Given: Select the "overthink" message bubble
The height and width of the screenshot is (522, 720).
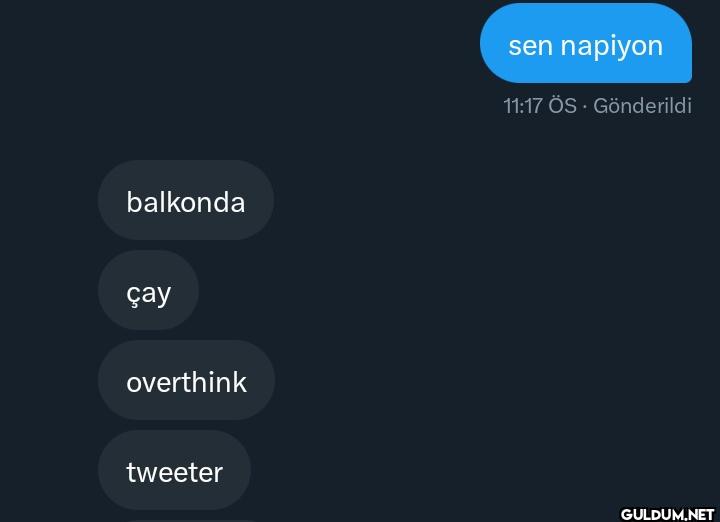Looking at the screenshot, I should [186, 380].
